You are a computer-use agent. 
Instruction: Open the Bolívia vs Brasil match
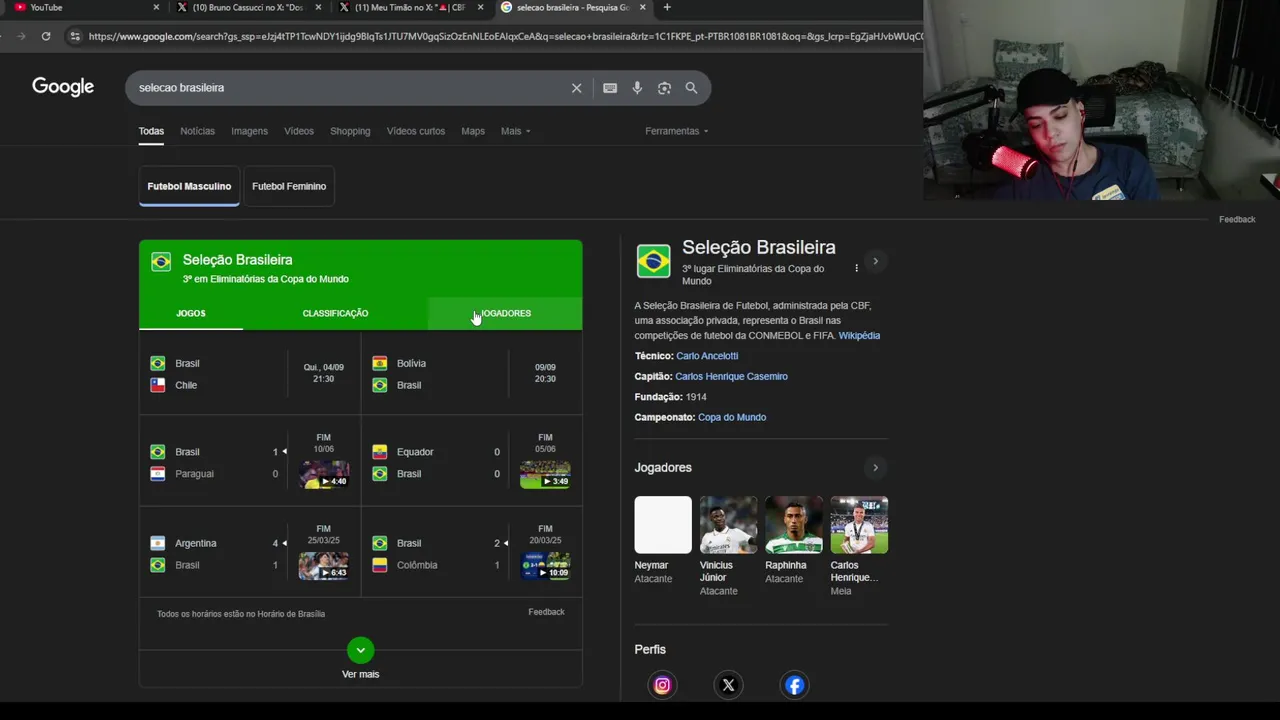click(x=472, y=374)
